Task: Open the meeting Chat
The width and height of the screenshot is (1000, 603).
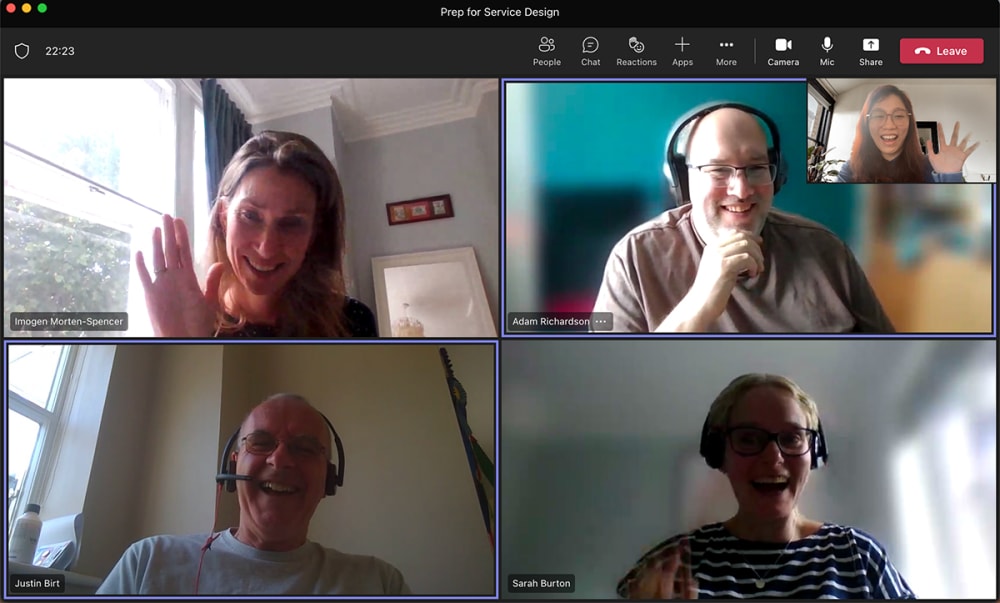Action: pyautogui.click(x=590, y=50)
